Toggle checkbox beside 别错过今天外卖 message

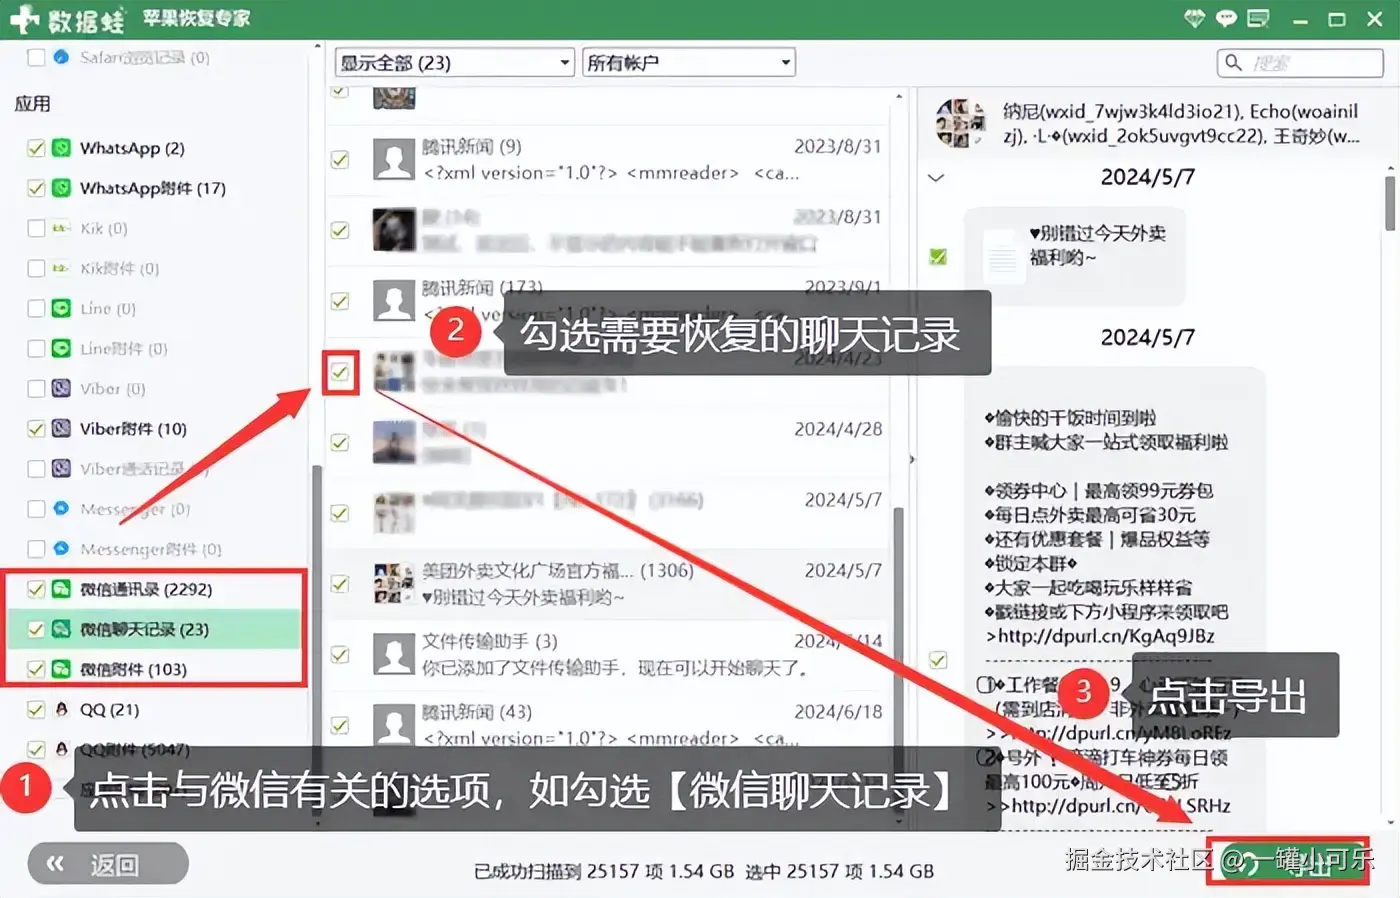[x=938, y=257]
